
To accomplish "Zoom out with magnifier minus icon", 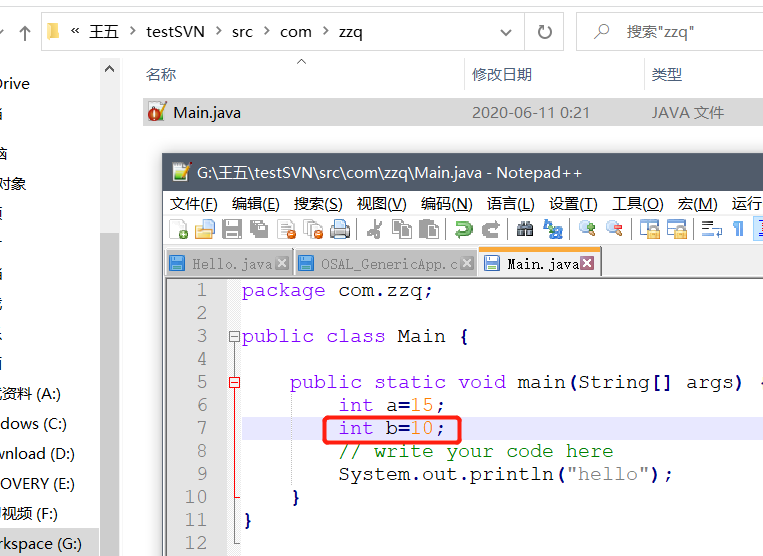I will (x=614, y=229).
